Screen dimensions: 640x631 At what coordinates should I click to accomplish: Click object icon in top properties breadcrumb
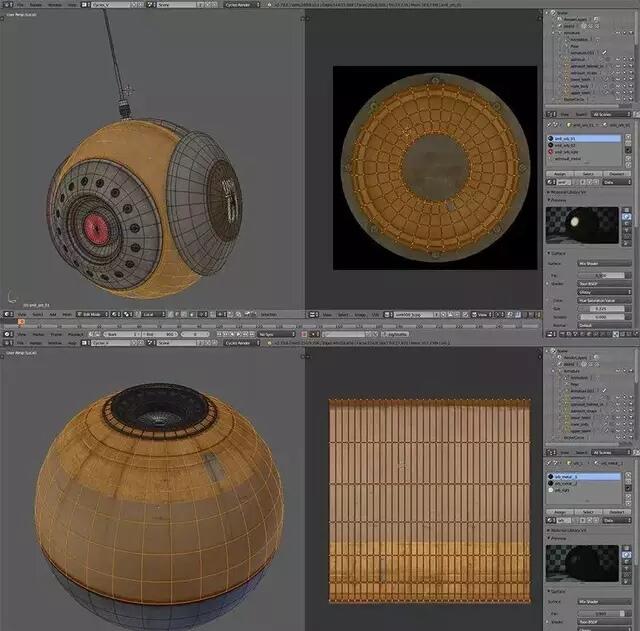569,124
